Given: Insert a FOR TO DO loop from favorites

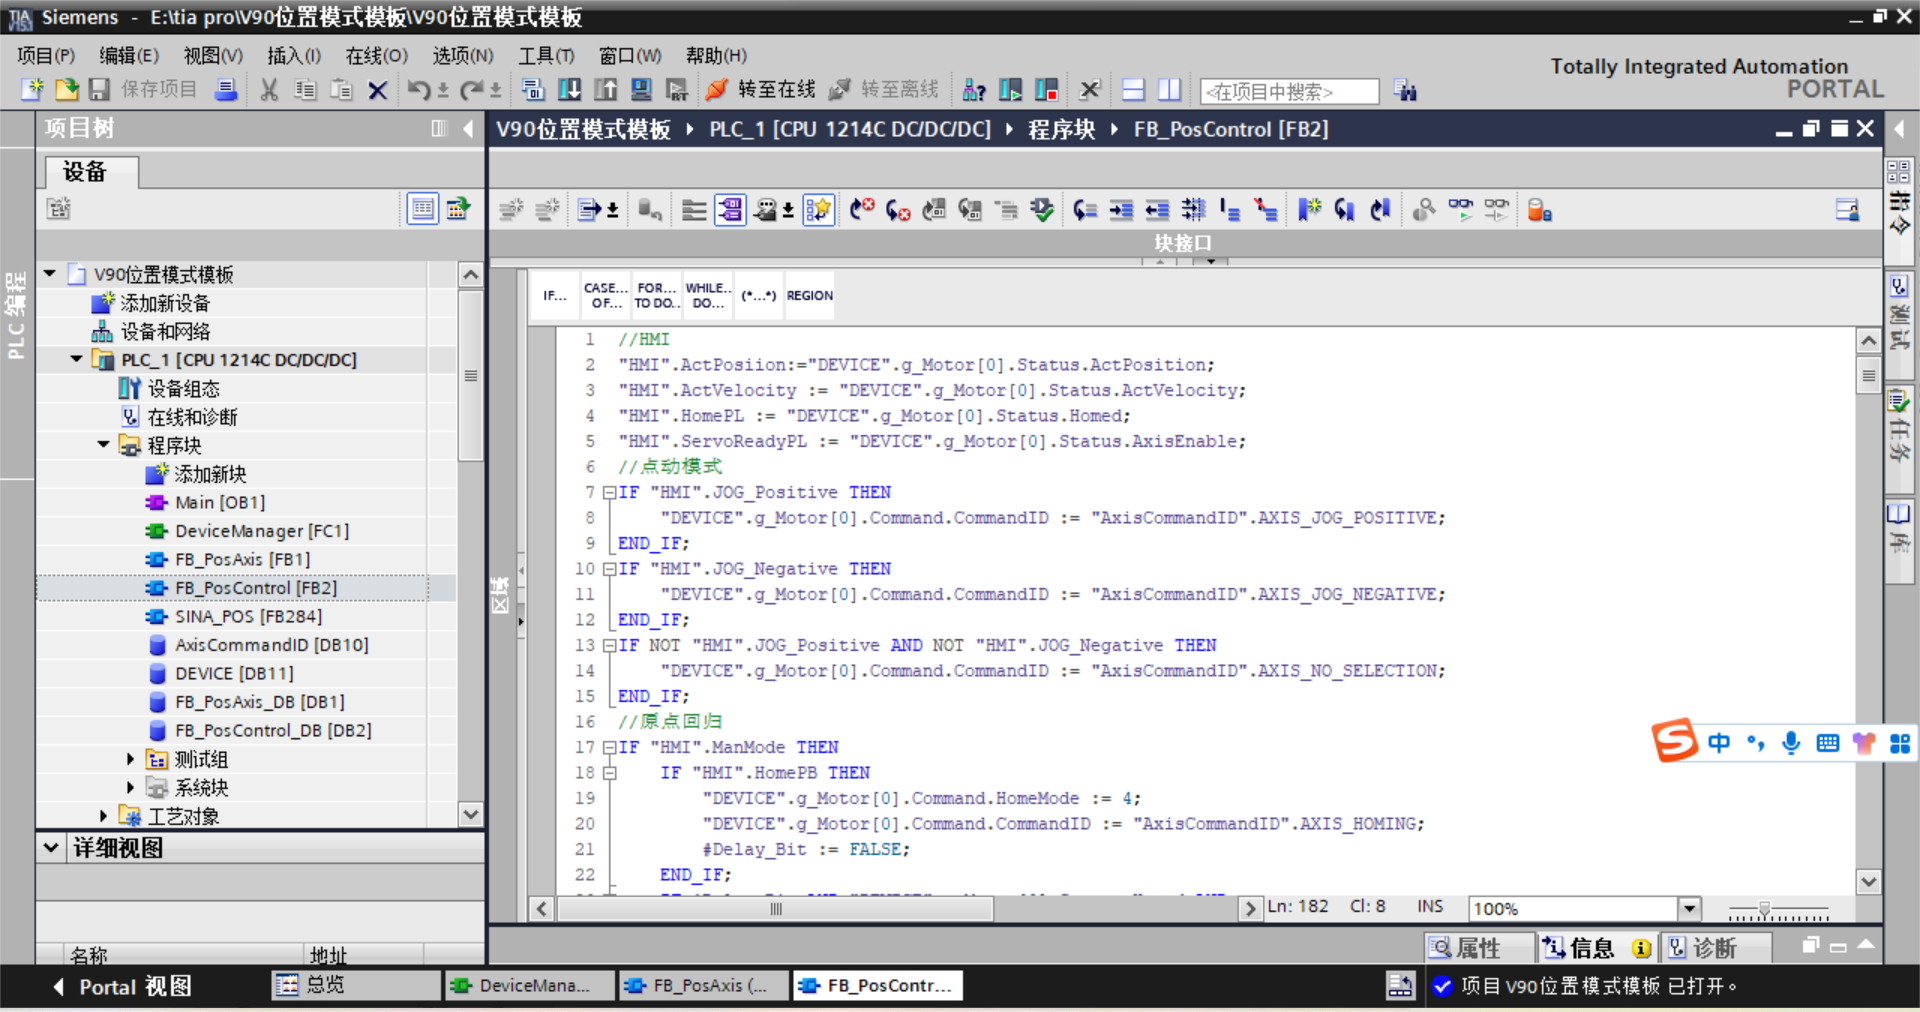Looking at the screenshot, I should tap(657, 296).
